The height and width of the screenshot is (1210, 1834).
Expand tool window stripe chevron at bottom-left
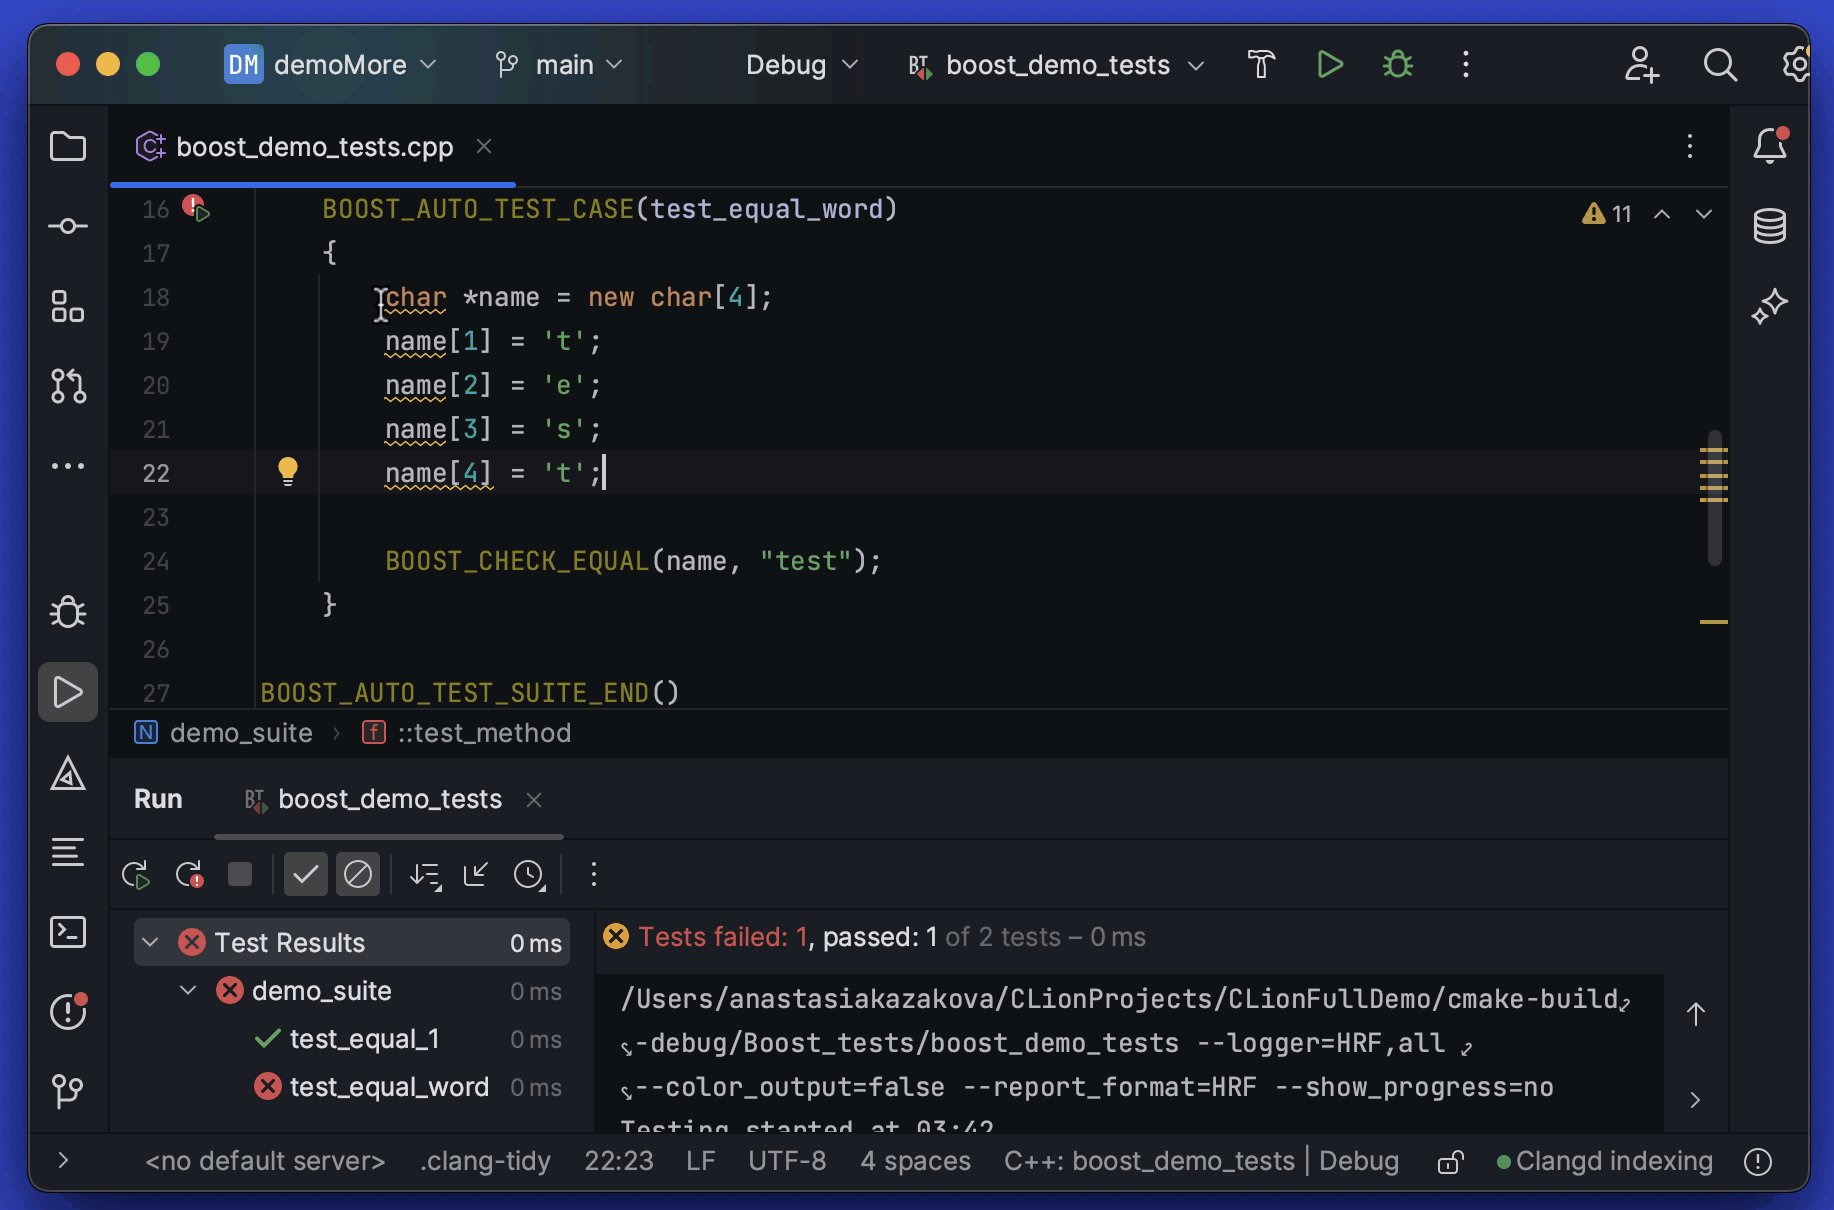tap(63, 1160)
